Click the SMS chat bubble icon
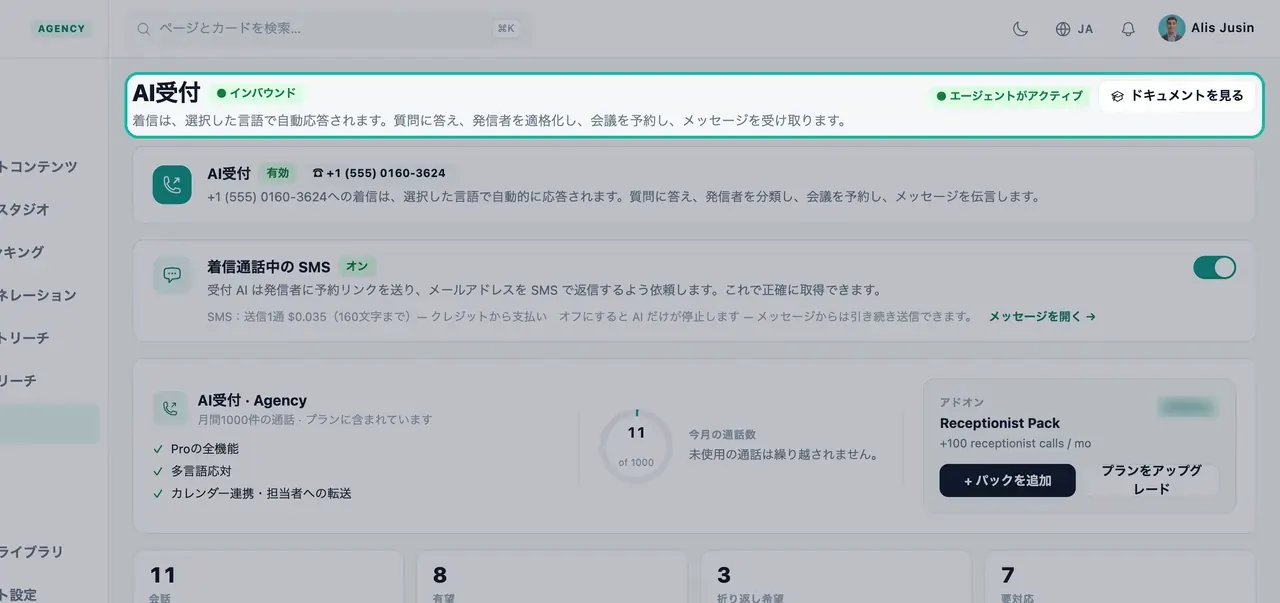The height and width of the screenshot is (603, 1280). (172, 274)
